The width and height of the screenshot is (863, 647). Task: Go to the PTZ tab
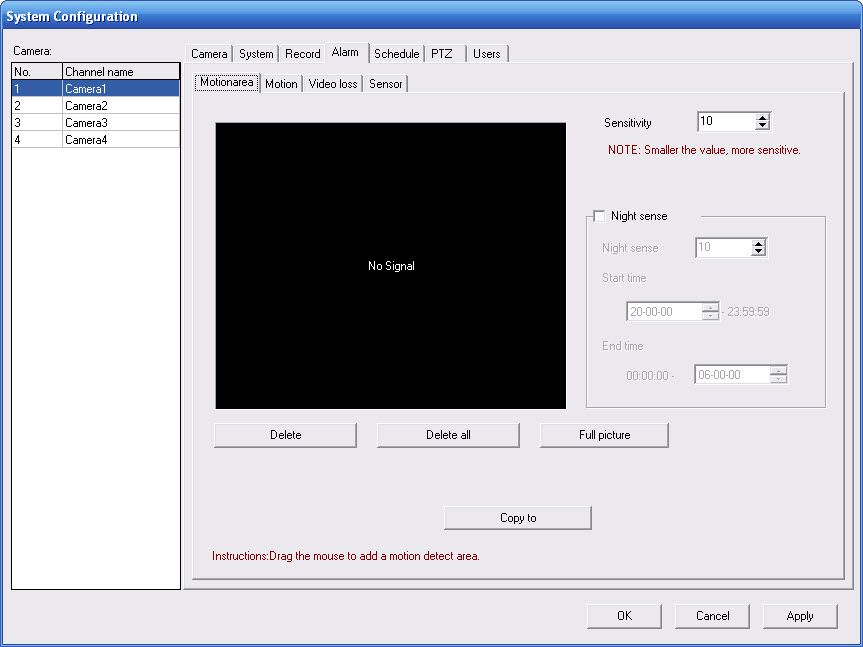click(x=442, y=54)
